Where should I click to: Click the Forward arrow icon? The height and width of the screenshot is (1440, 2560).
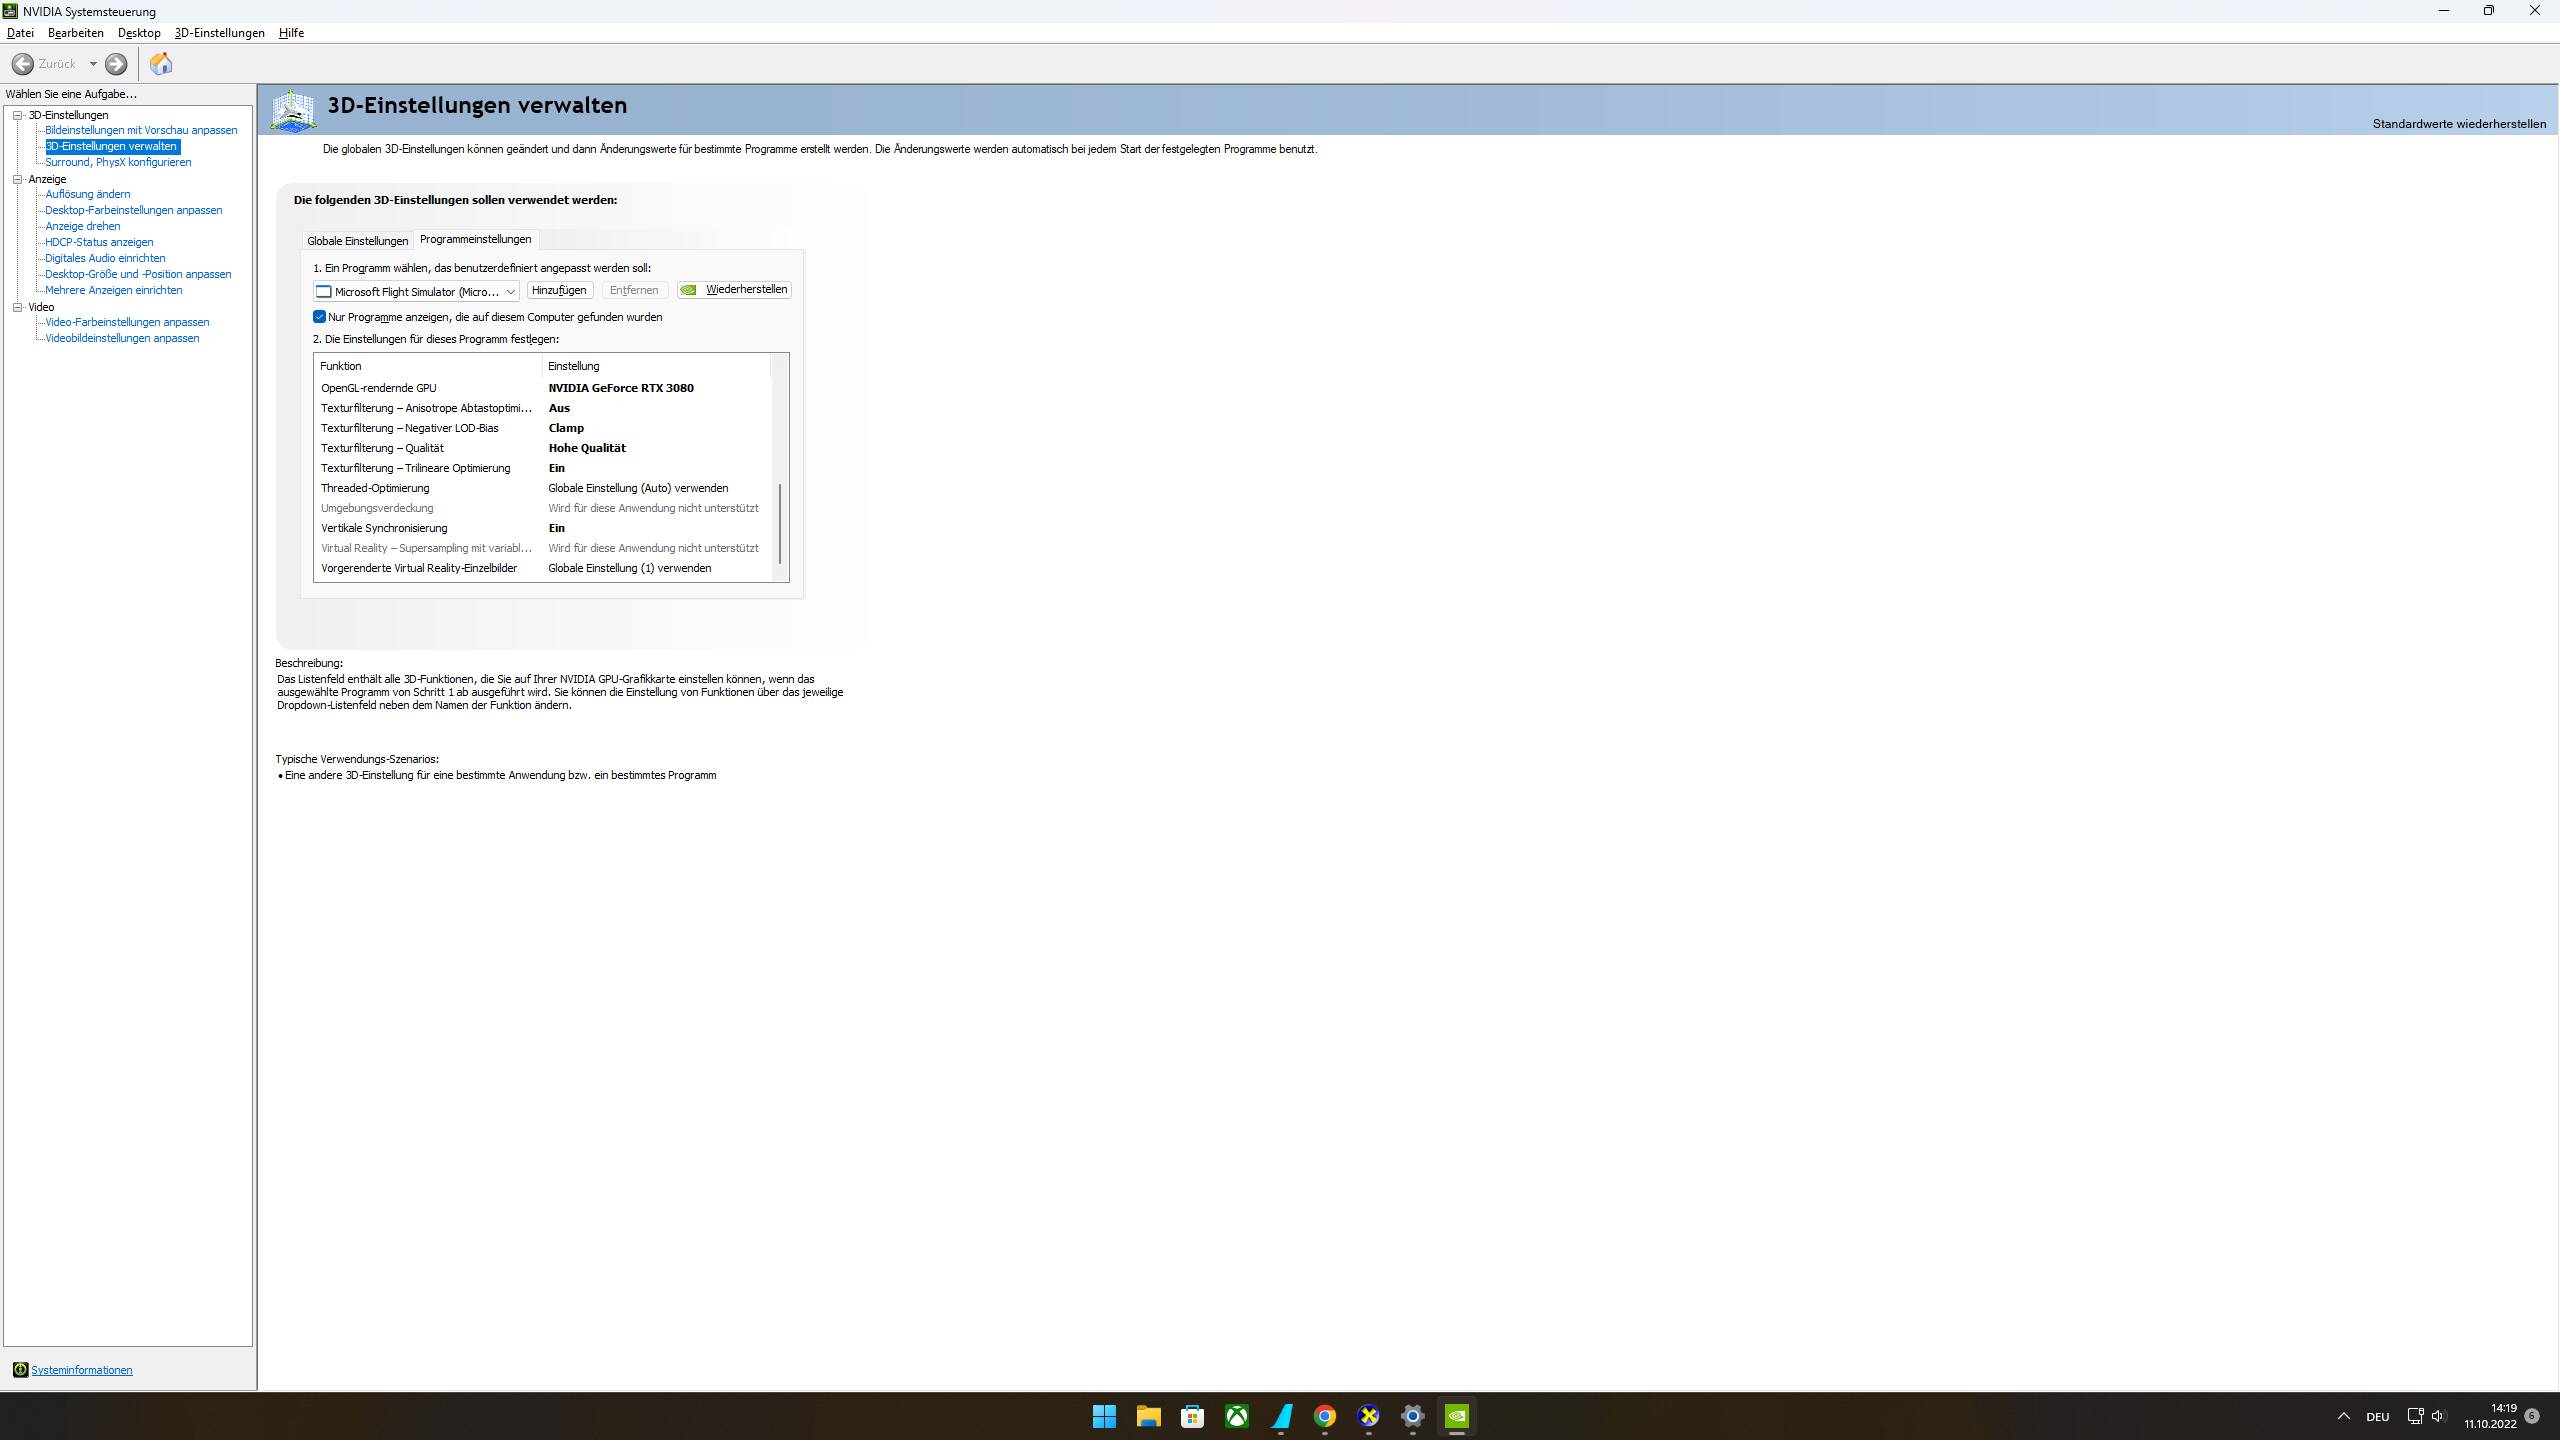pos(116,64)
